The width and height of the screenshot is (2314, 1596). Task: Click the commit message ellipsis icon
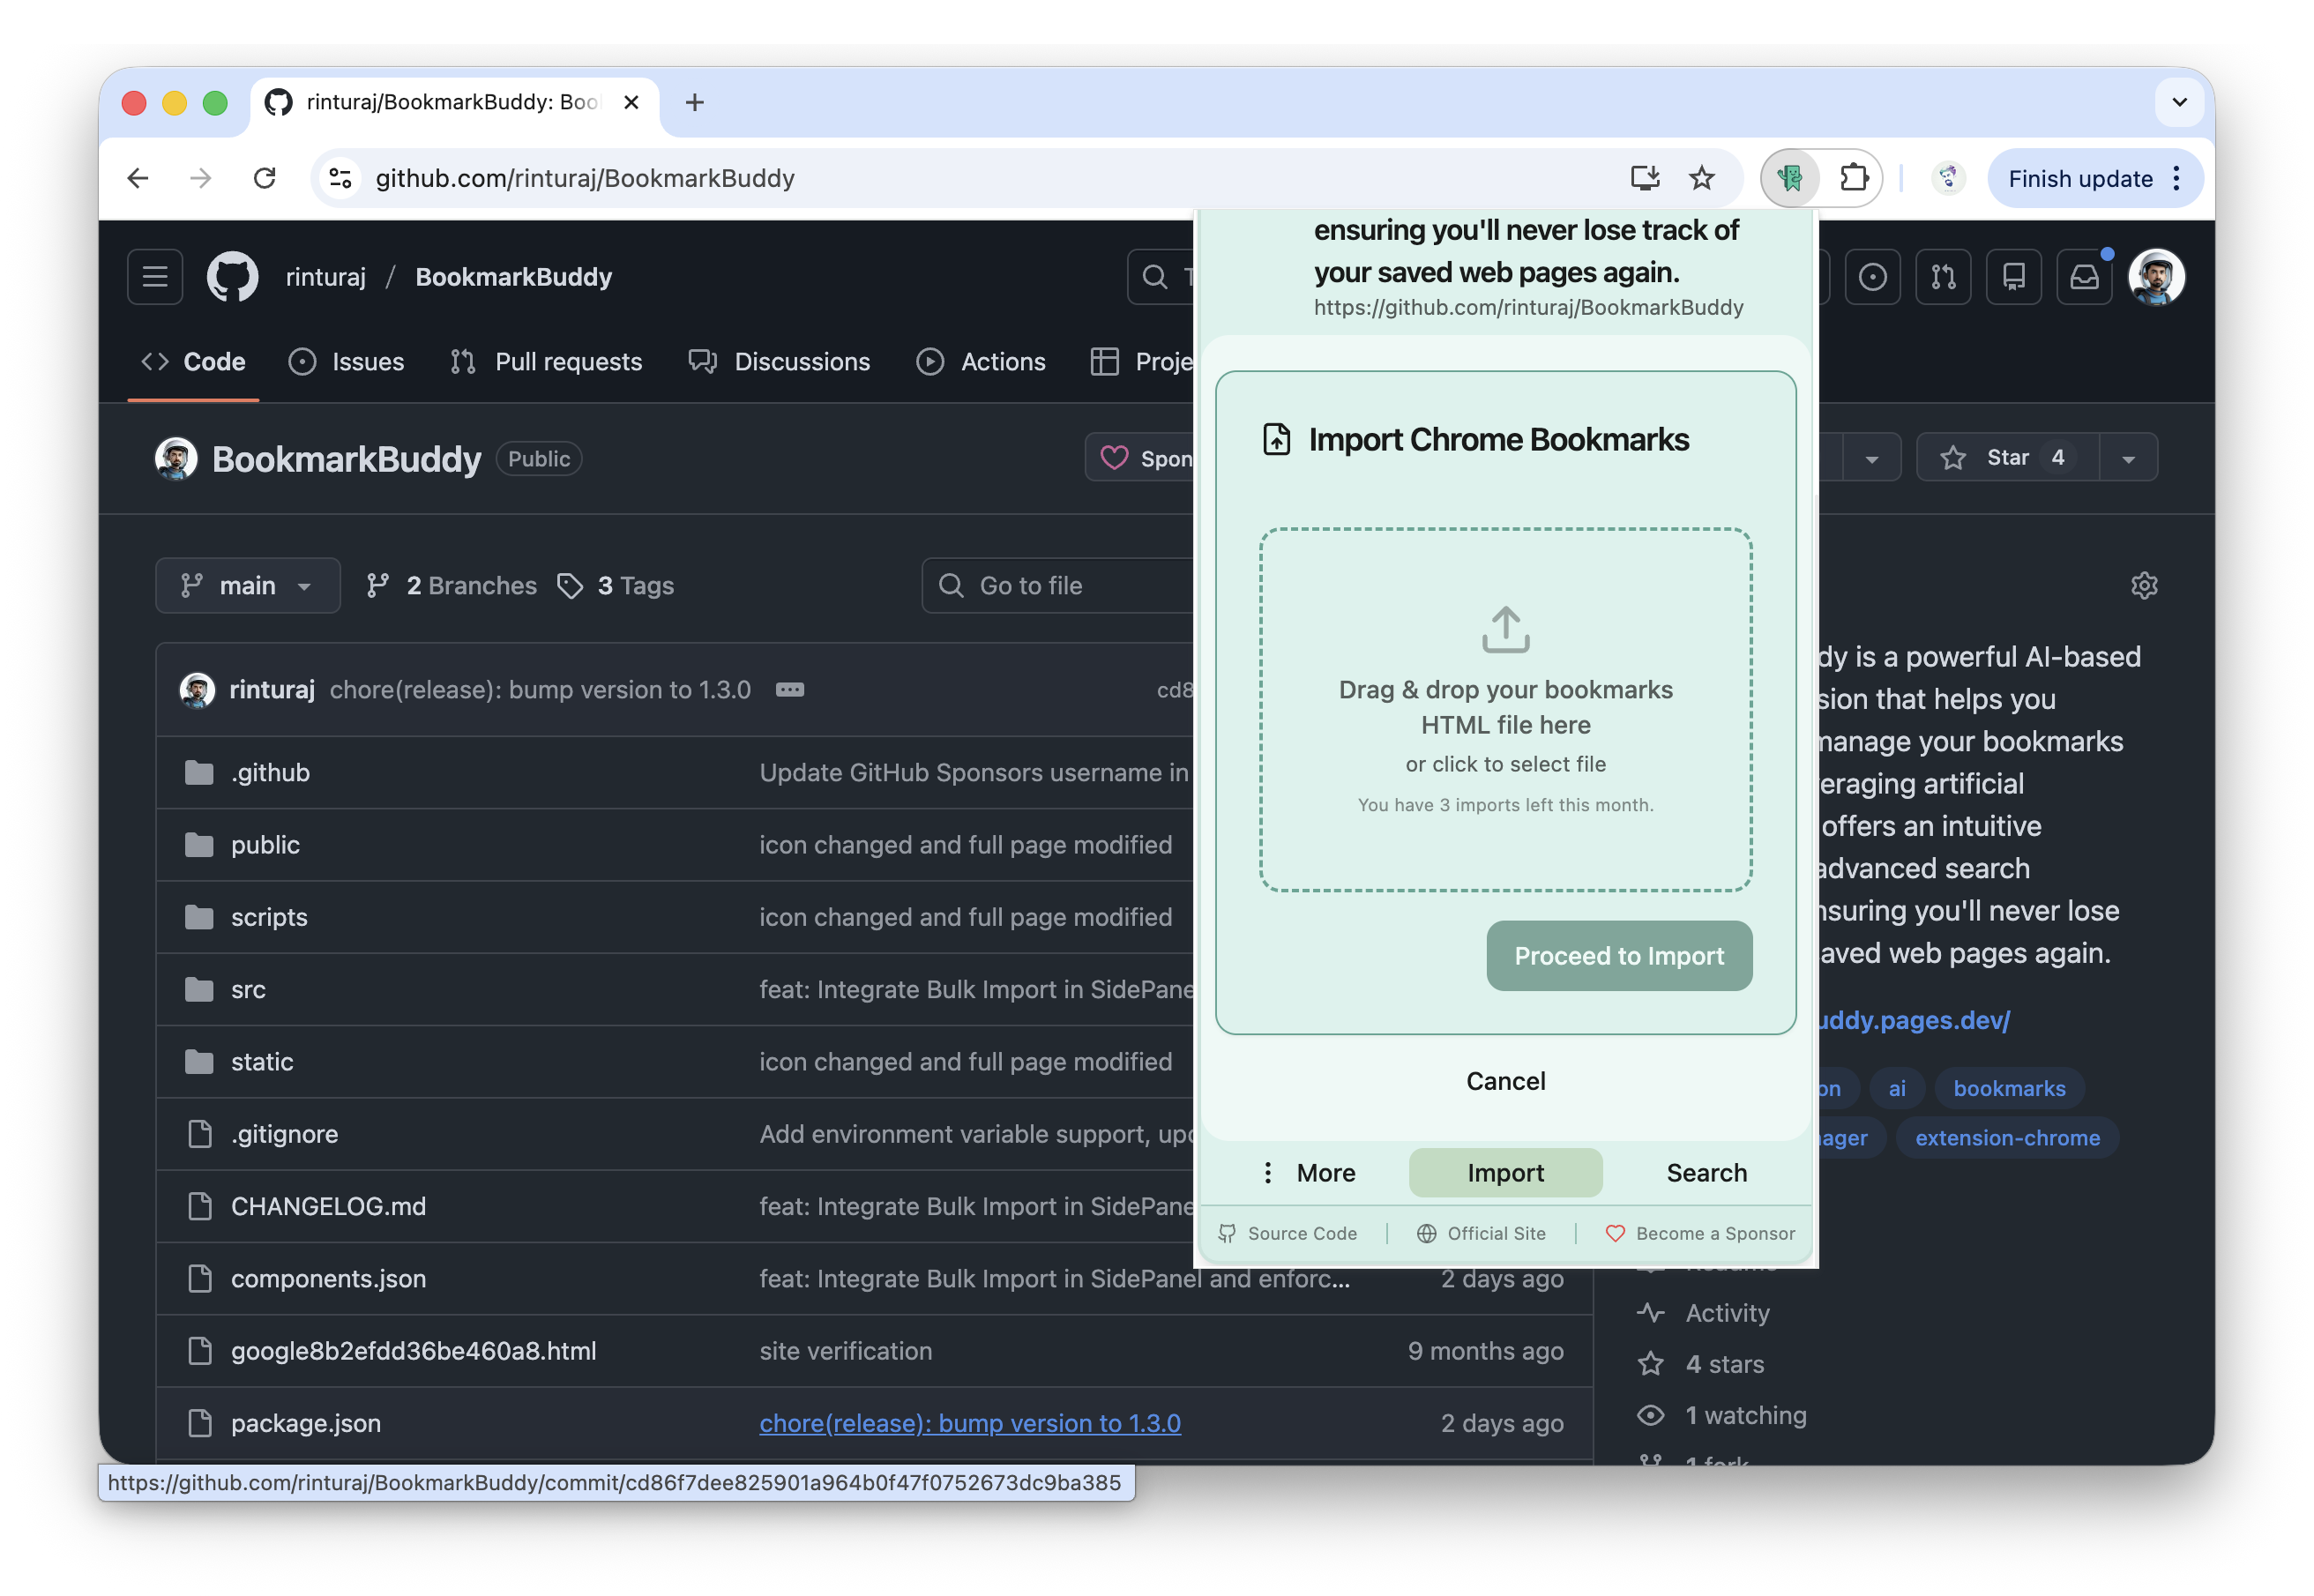coord(790,690)
